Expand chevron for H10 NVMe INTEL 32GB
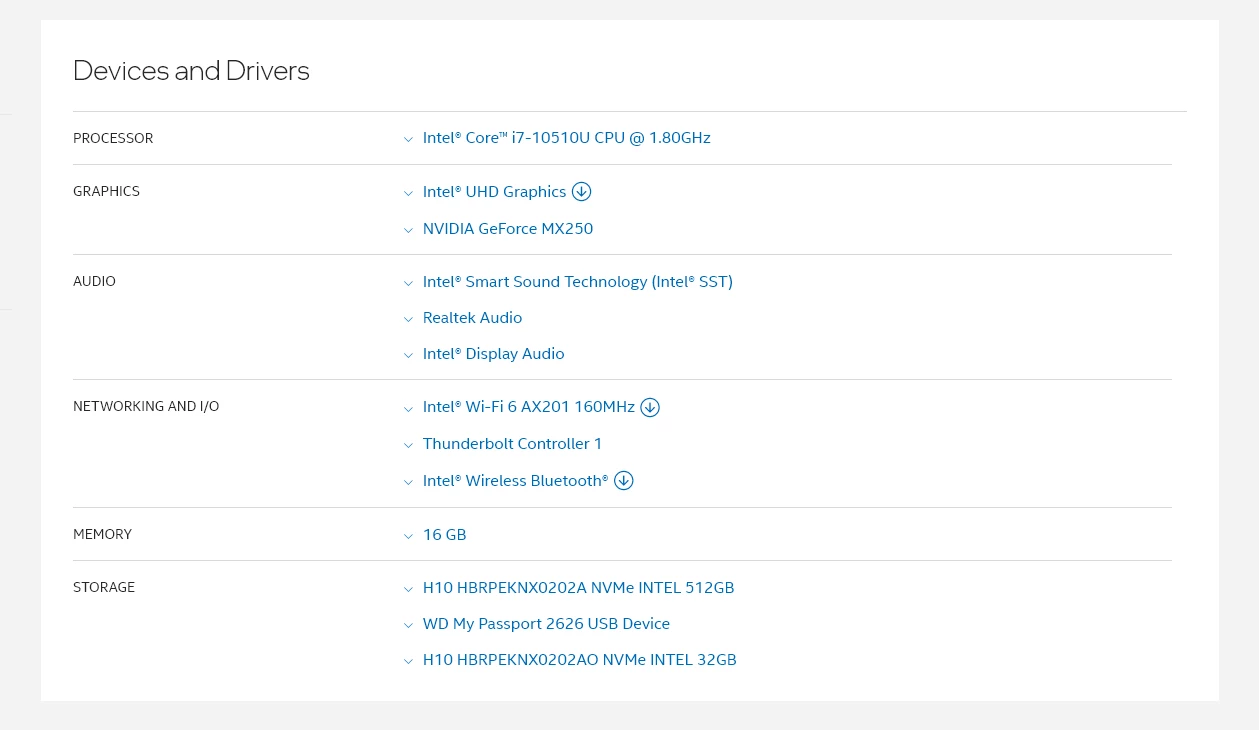Image resolution: width=1259 pixels, height=730 pixels. [408, 661]
